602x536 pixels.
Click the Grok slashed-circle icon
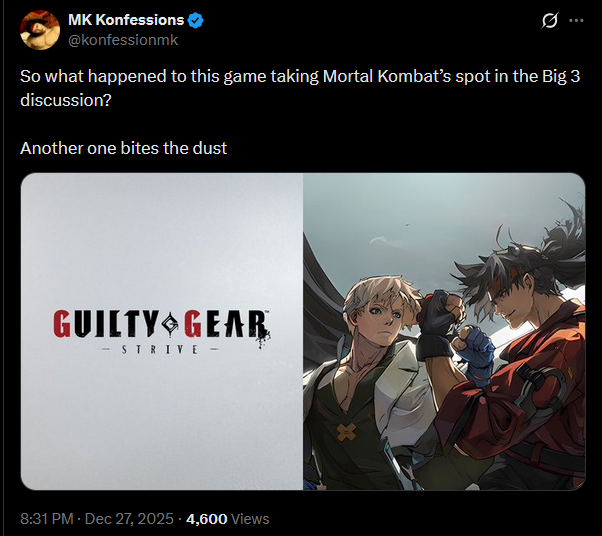coord(549,20)
